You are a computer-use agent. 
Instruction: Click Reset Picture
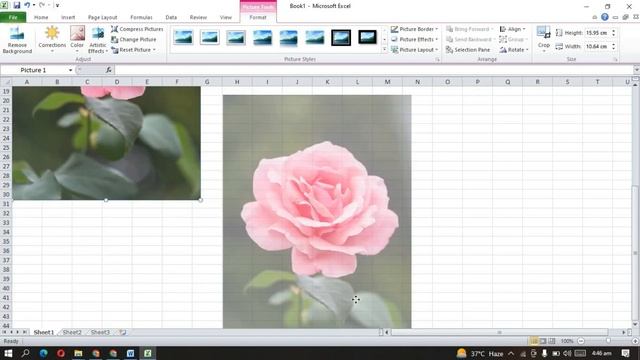[x=131, y=50]
